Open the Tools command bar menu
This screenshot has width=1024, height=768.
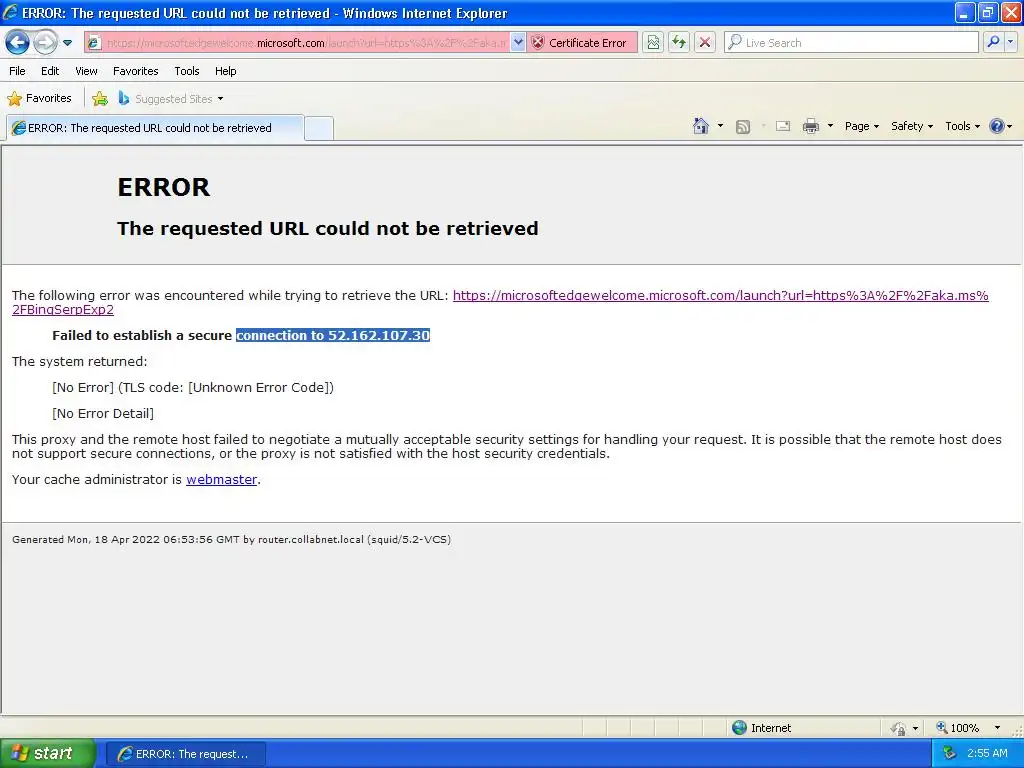click(x=963, y=126)
